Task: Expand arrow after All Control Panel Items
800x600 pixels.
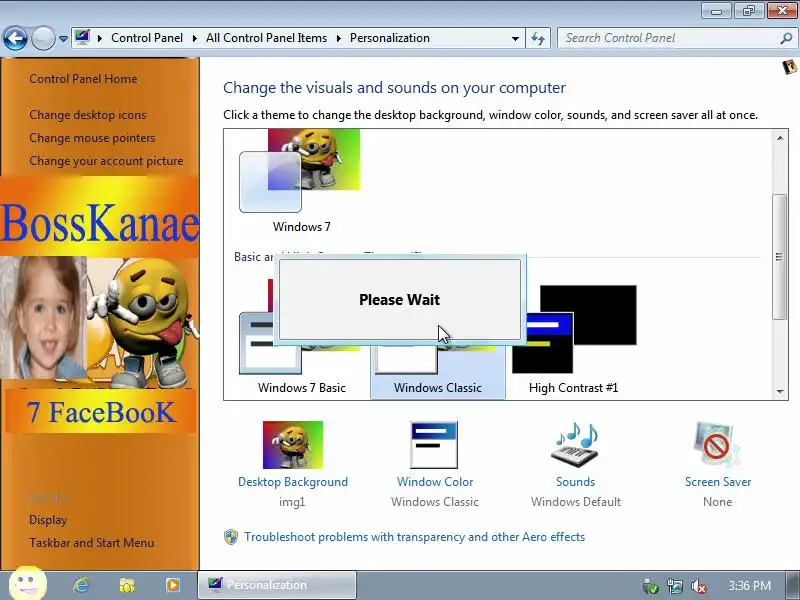Action: click(x=338, y=38)
